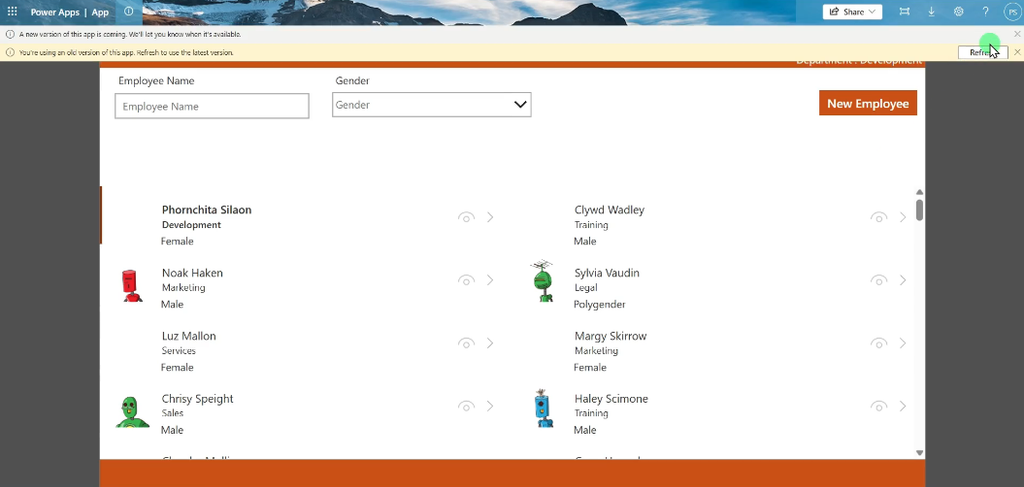1024x487 pixels.
Task: Open the settings gear icon
Action: coord(959,12)
